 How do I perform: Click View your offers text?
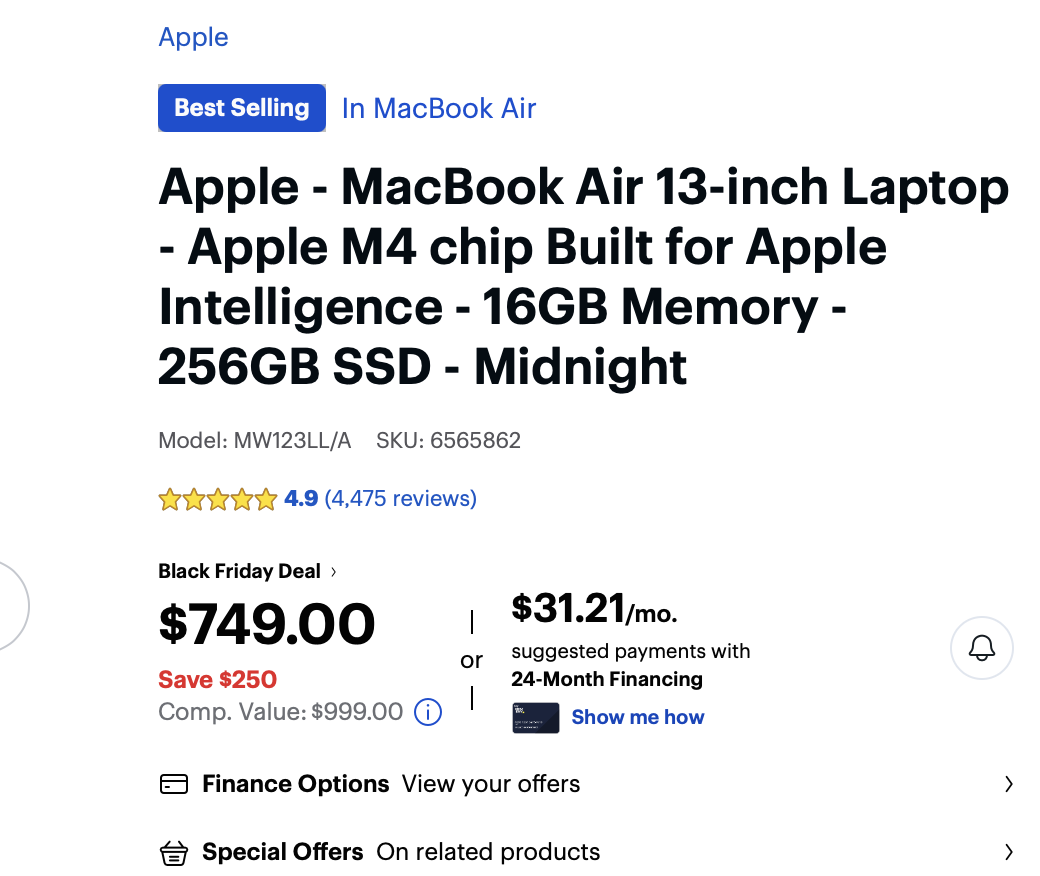point(491,784)
